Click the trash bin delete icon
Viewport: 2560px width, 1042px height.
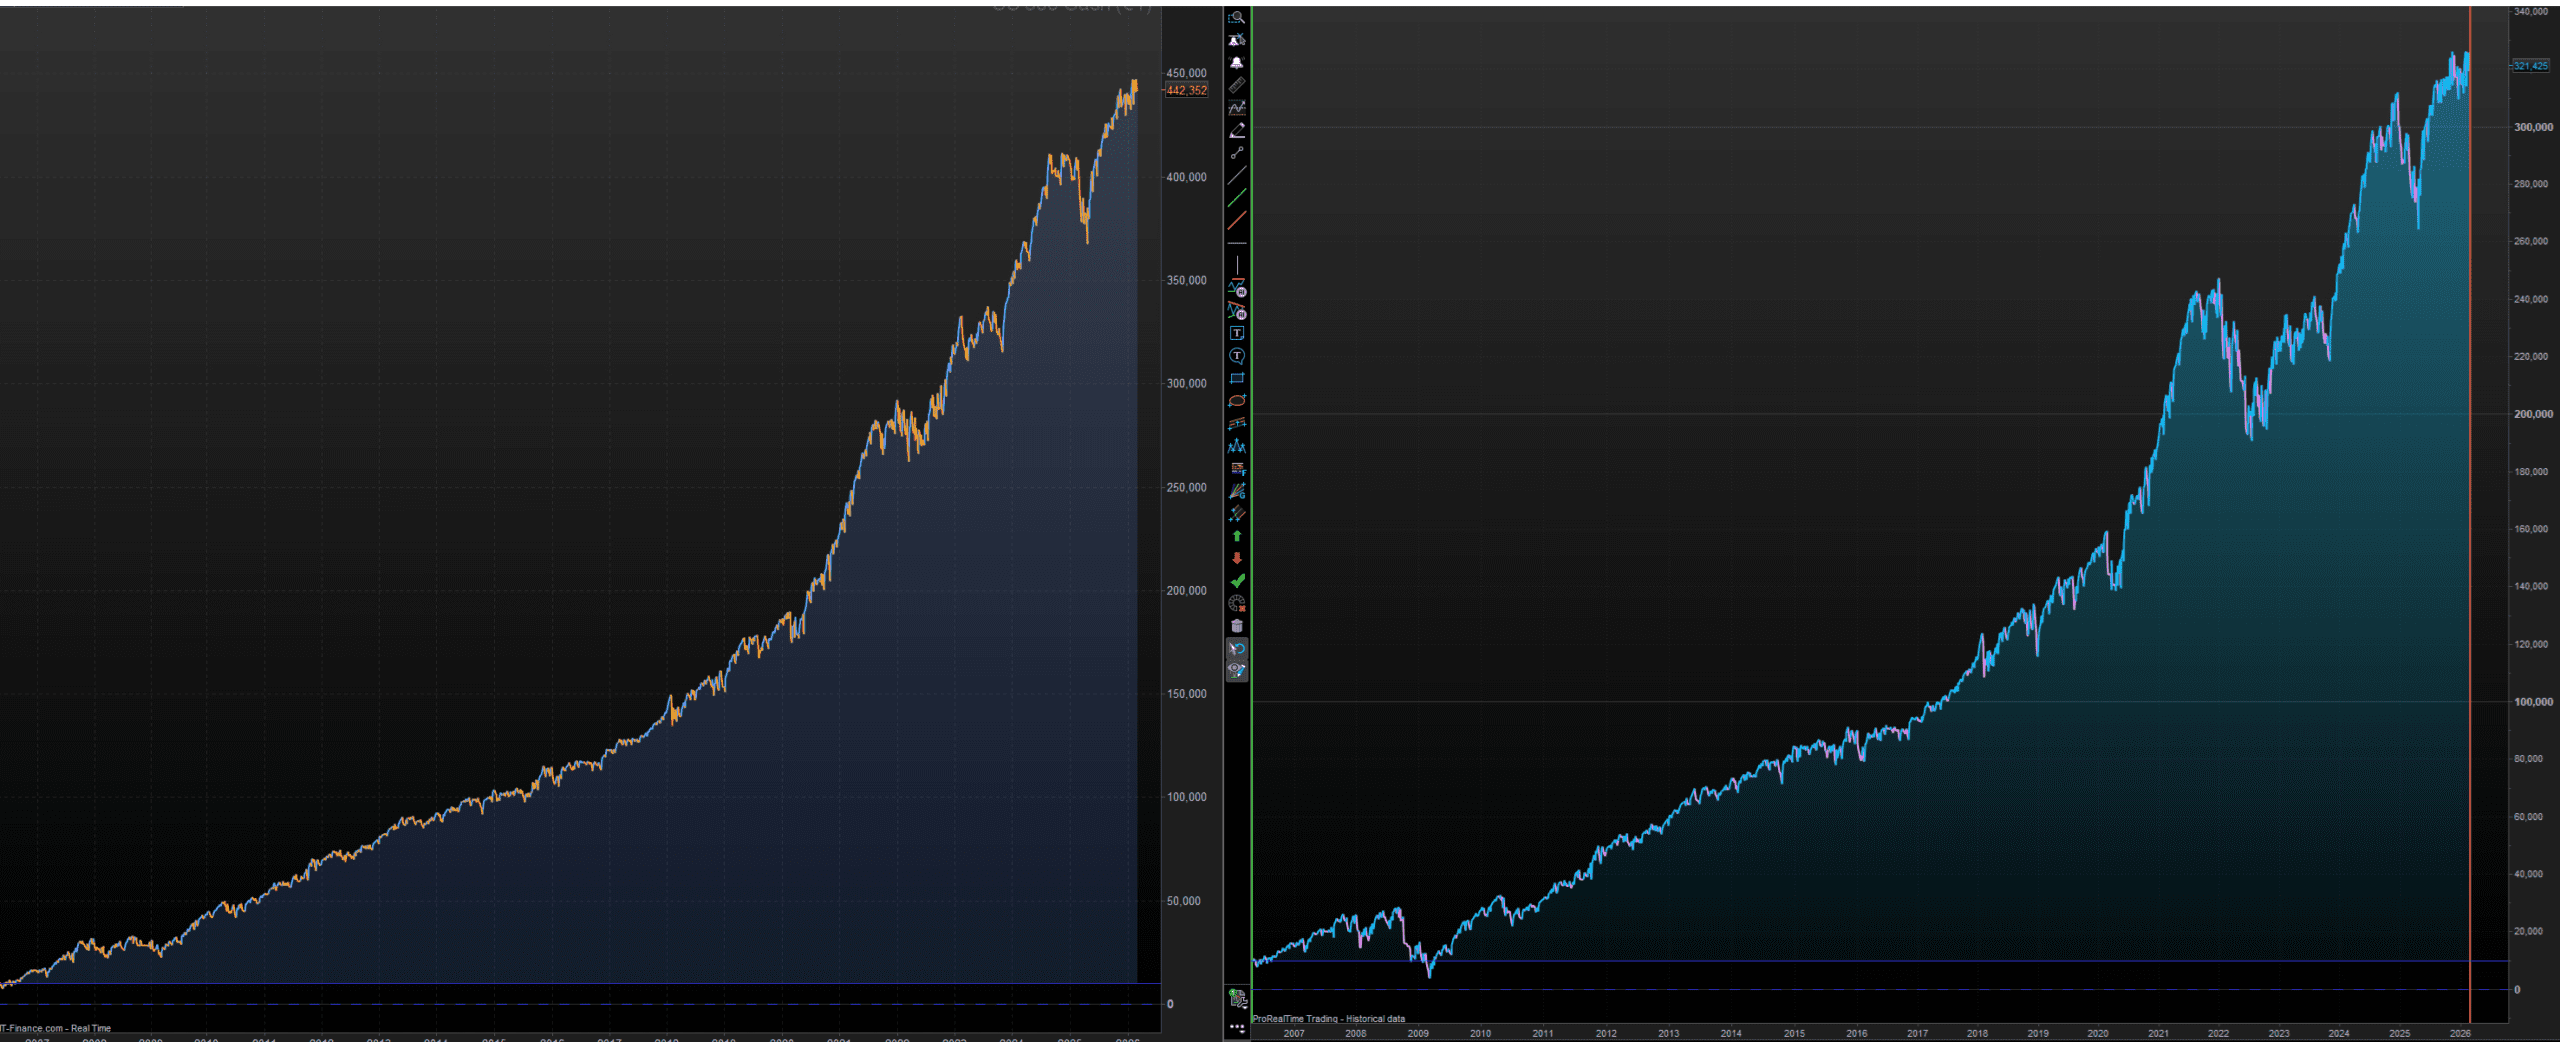pyautogui.click(x=1237, y=626)
